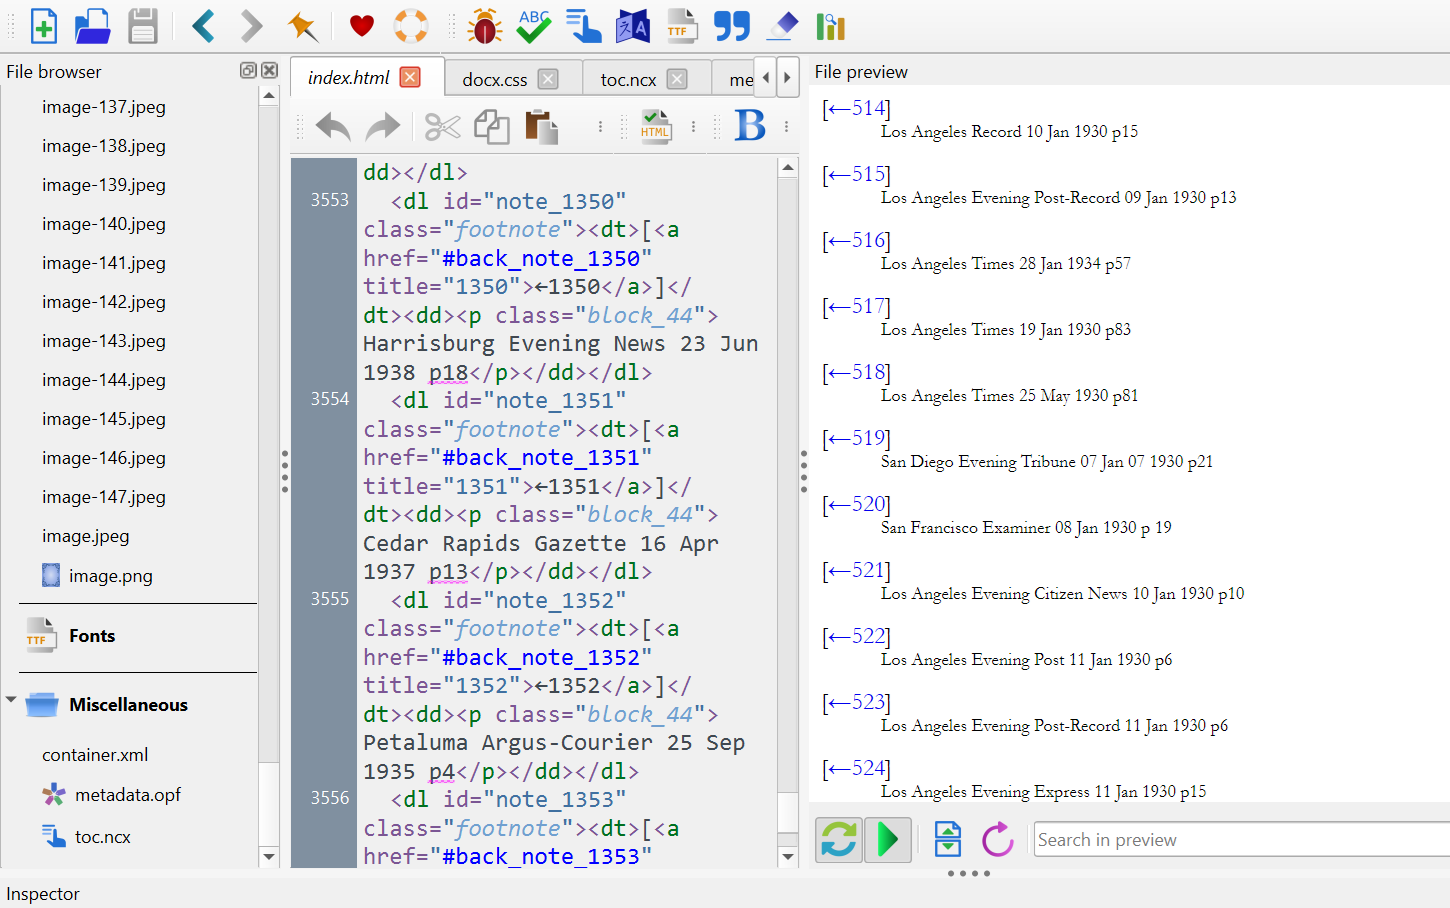Toggle auto-reload of the preview
Image resolution: width=1450 pixels, height=908 pixels.
(x=839, y=839)
